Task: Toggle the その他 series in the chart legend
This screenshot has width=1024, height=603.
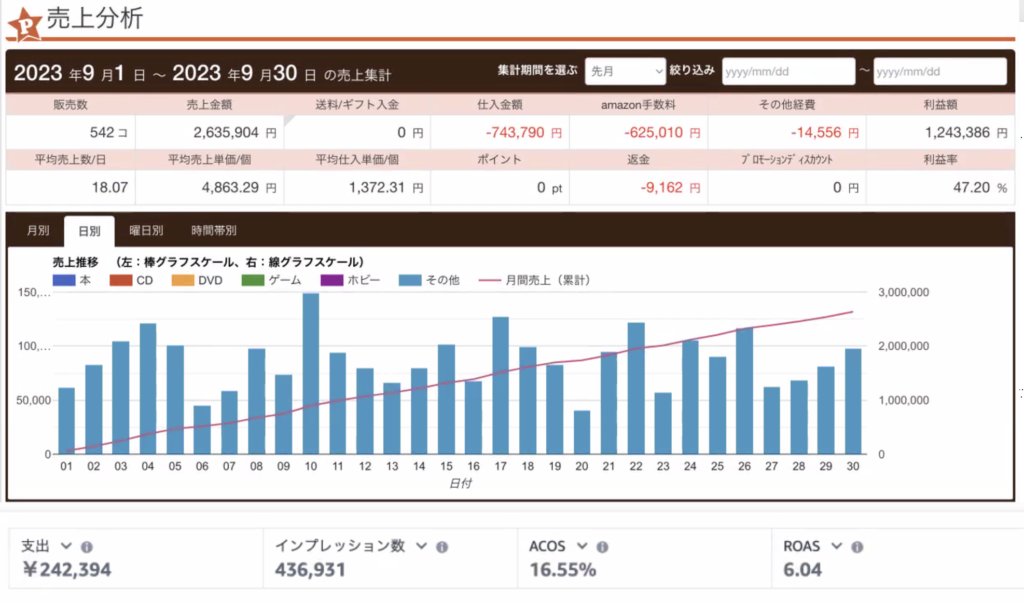Action: point(428,281)
